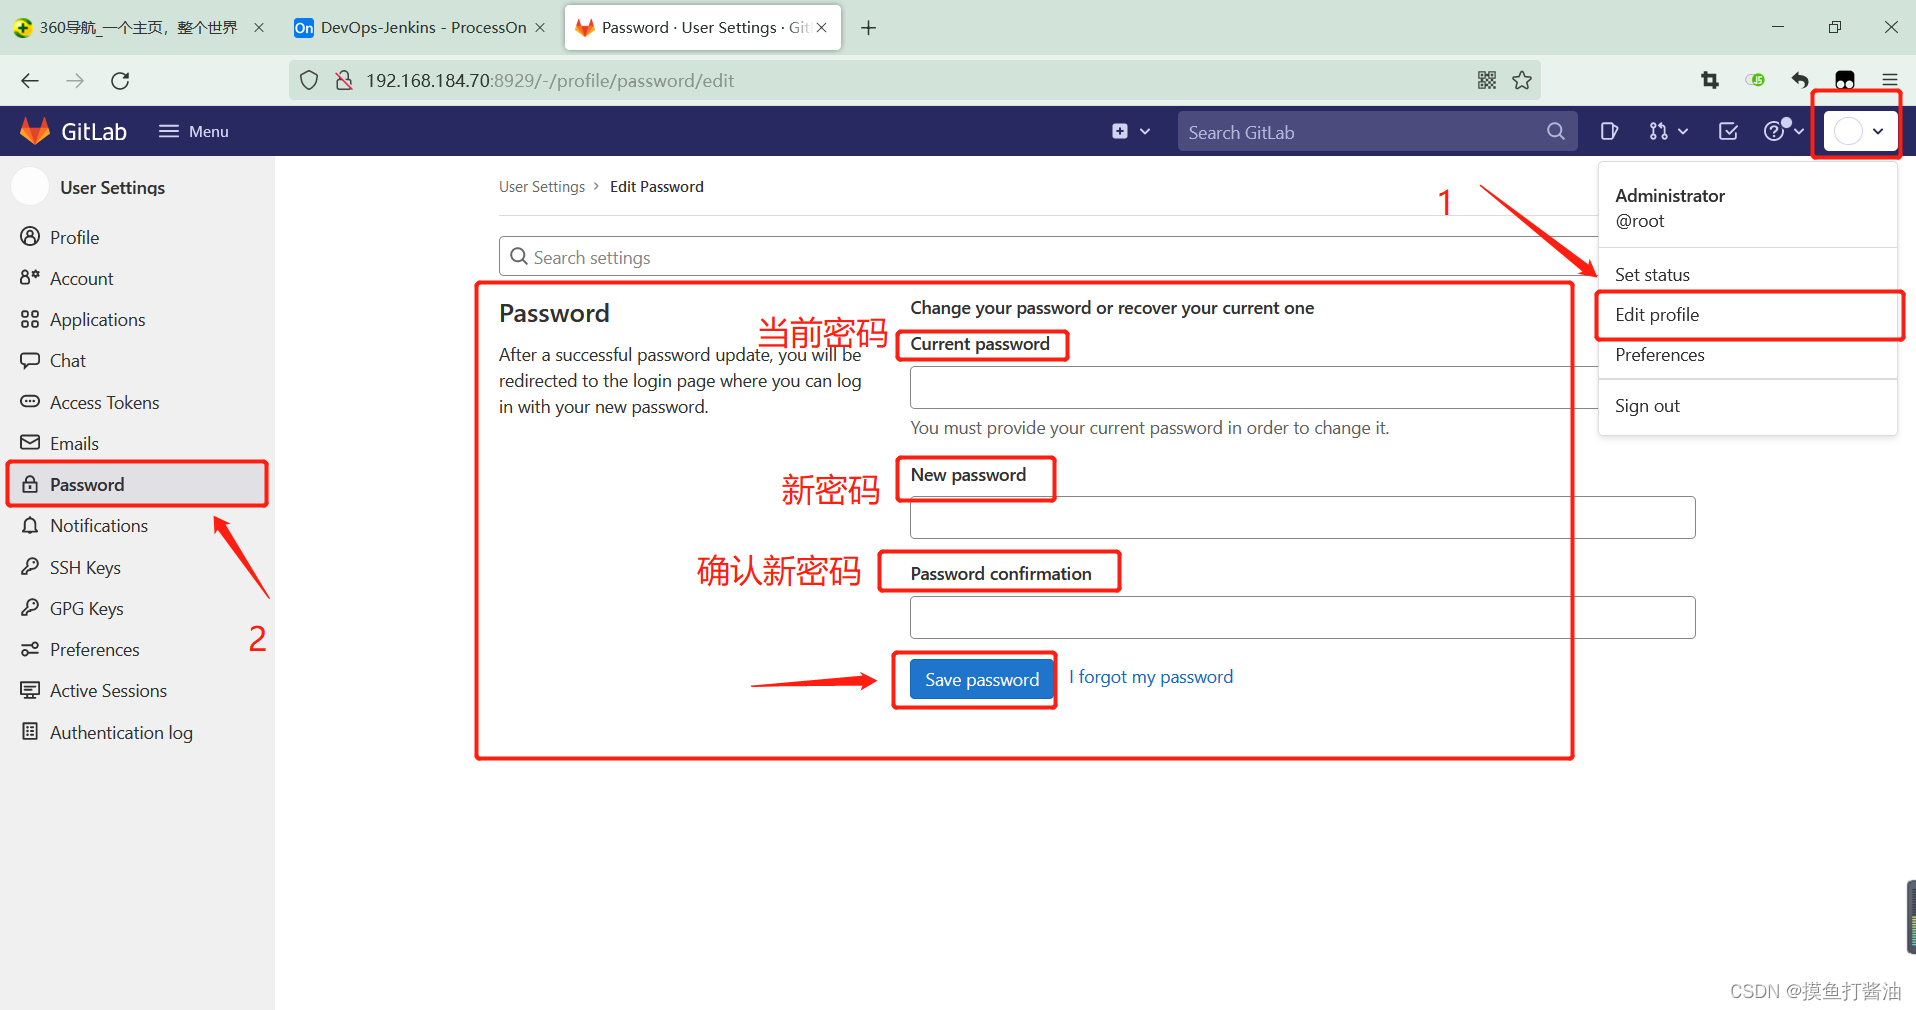Reload the page with refresh icon
This screenshot has height=1010, width=1916.
(120, 81)
